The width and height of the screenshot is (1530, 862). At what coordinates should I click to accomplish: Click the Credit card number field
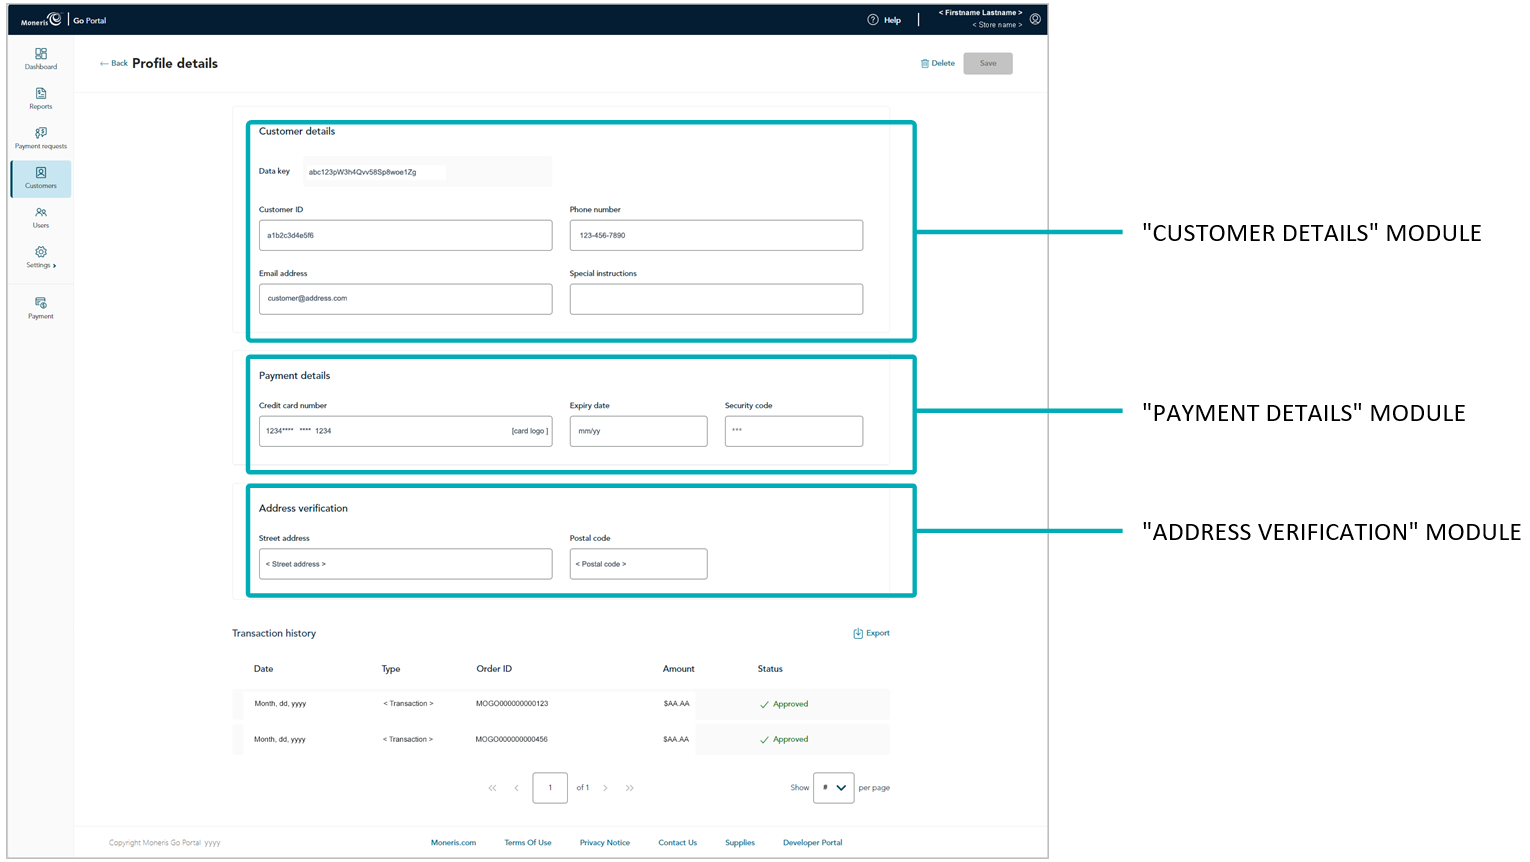click(405, 431)
